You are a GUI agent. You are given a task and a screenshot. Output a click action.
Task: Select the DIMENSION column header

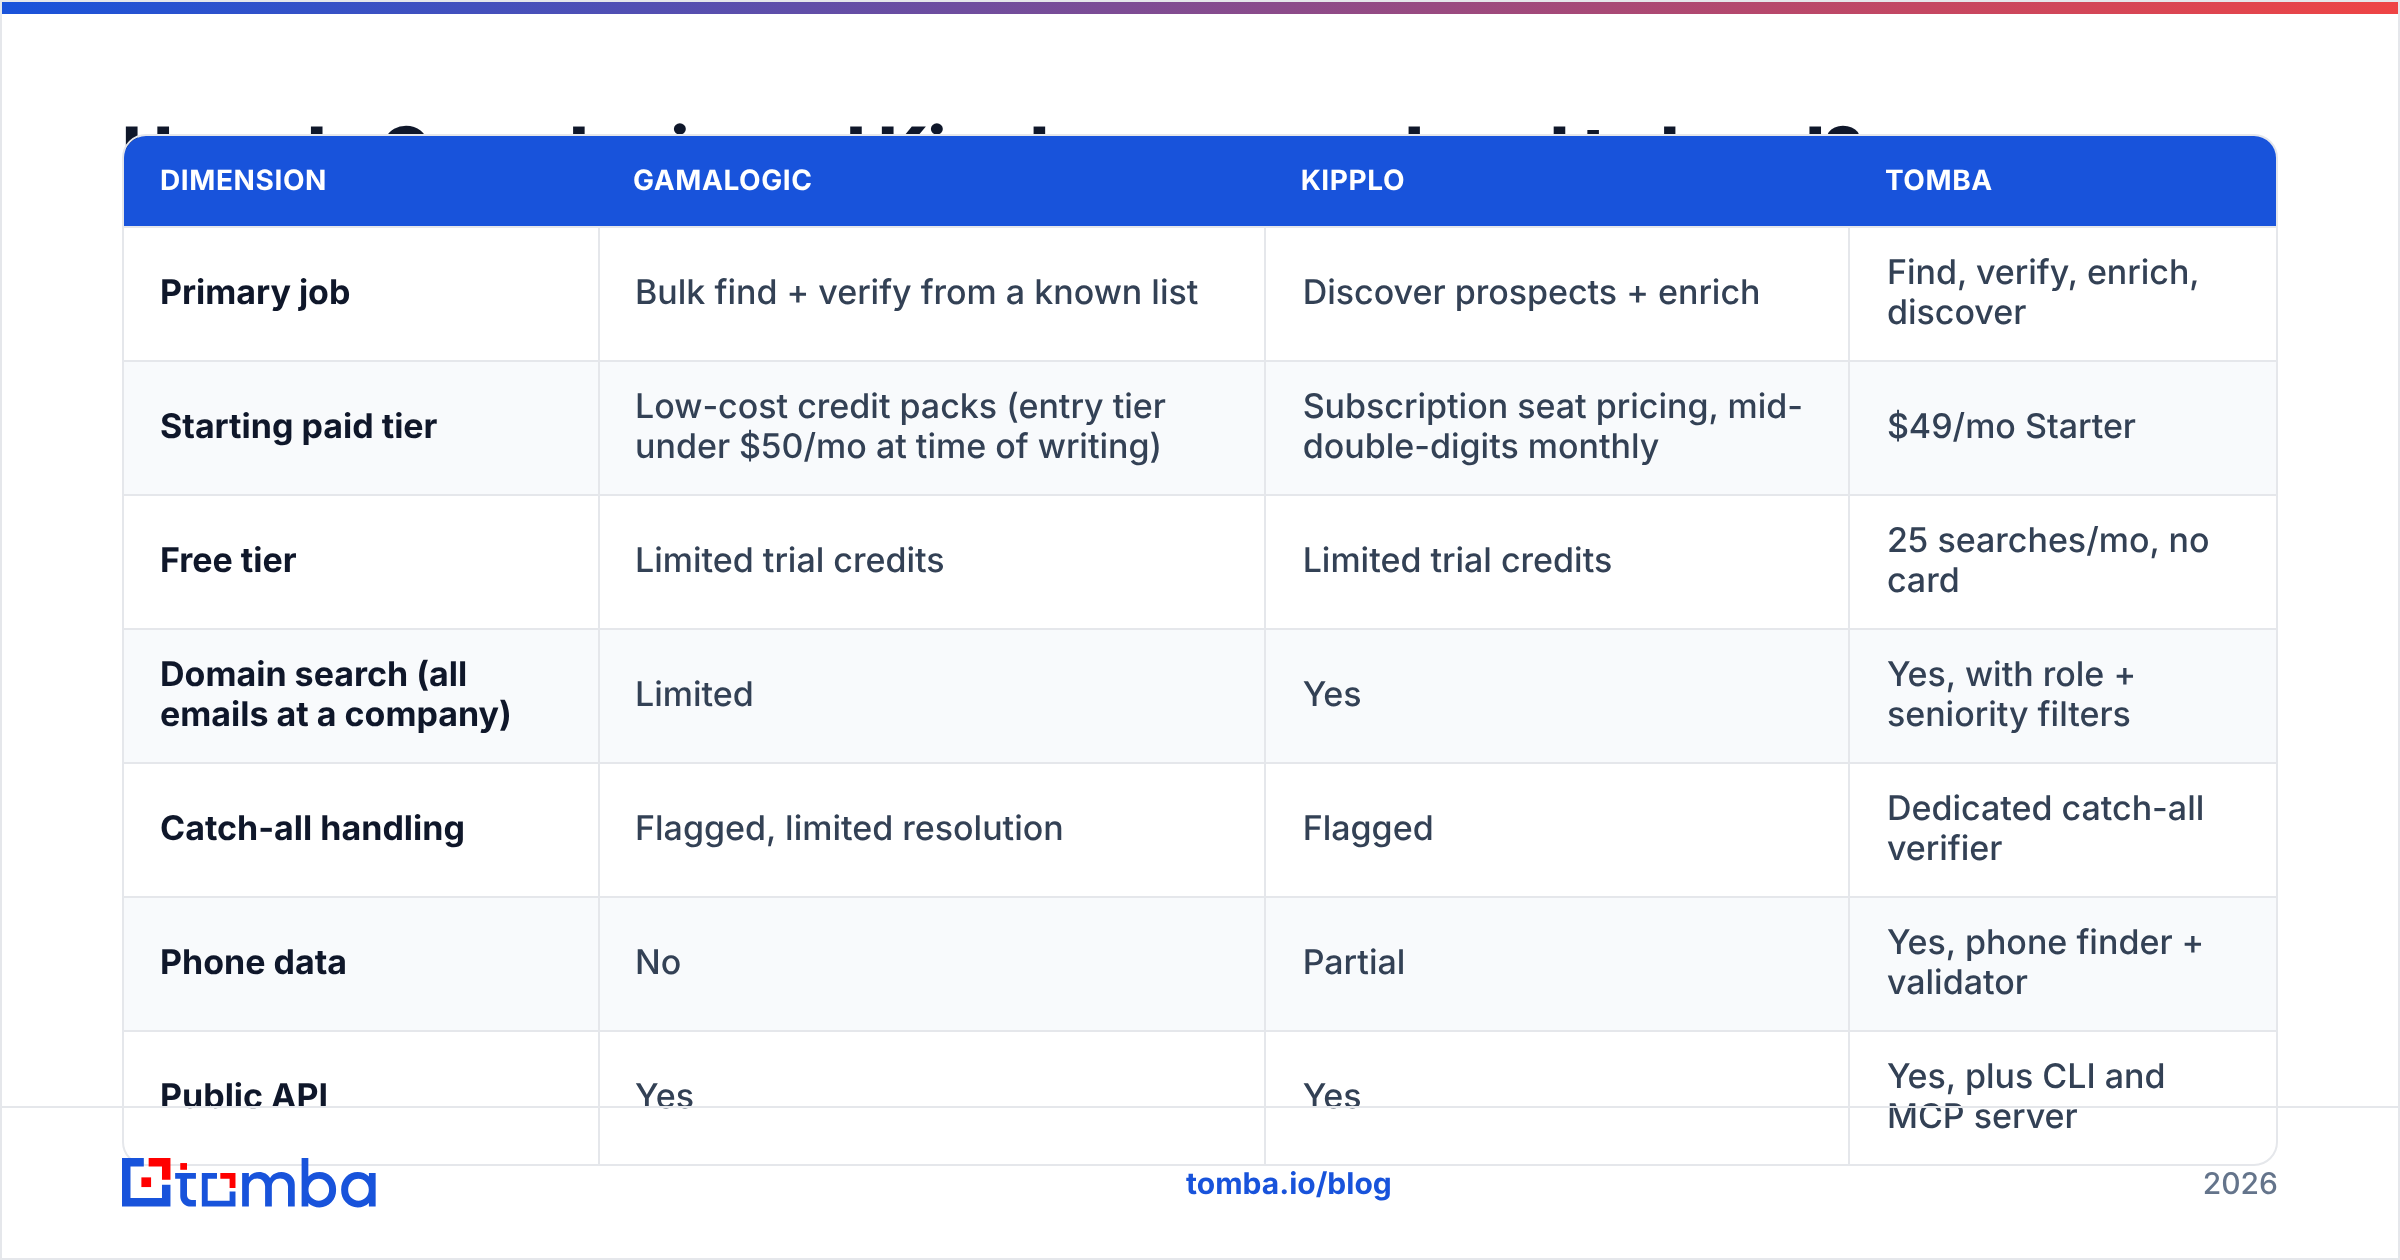coord(243,180)
